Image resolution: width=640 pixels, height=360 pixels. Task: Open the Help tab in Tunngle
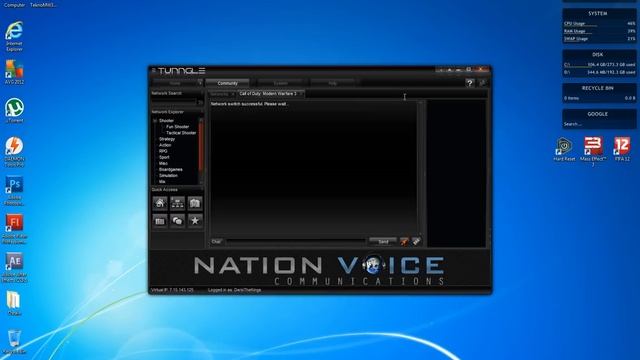coord(333,83)
